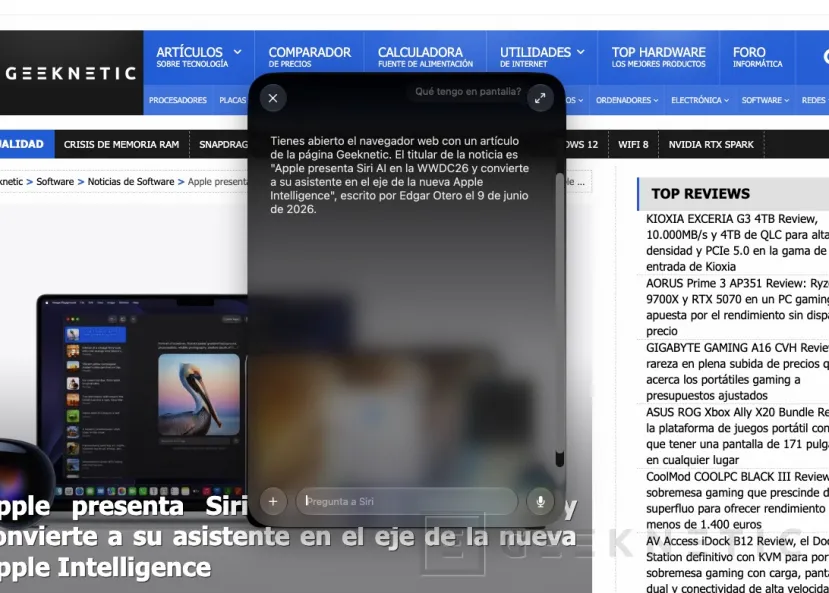Open the KIOXIA EXCERIA G3 4TB review
This screenshot has width=829, height=593.
pyautogui.click(x=737, y=243)
